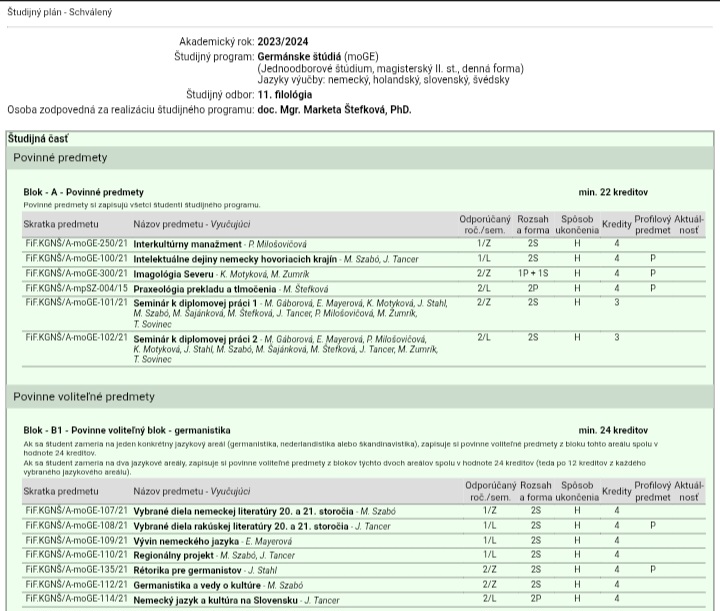Click the Študijná časť section heading
The width and height of the screenshot is (720, 611).
pyautogui.click(x=38, y=137)
